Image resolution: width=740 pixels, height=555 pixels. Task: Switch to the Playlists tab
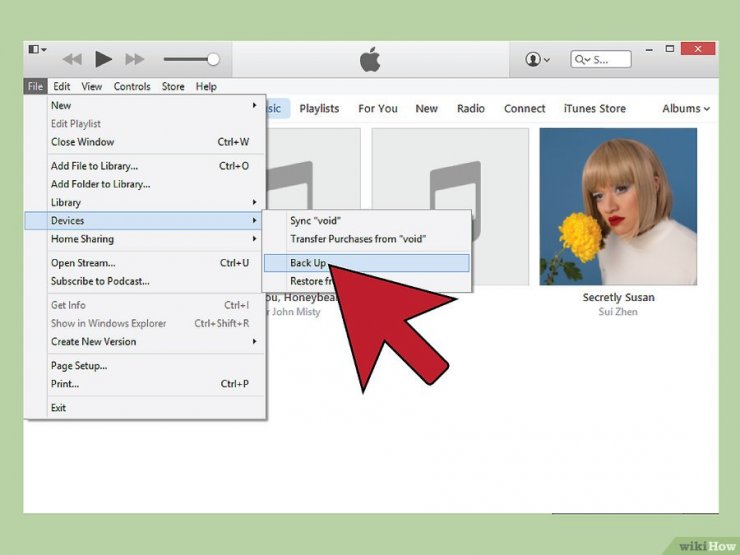pyautogui.click(x=319, y=109)
